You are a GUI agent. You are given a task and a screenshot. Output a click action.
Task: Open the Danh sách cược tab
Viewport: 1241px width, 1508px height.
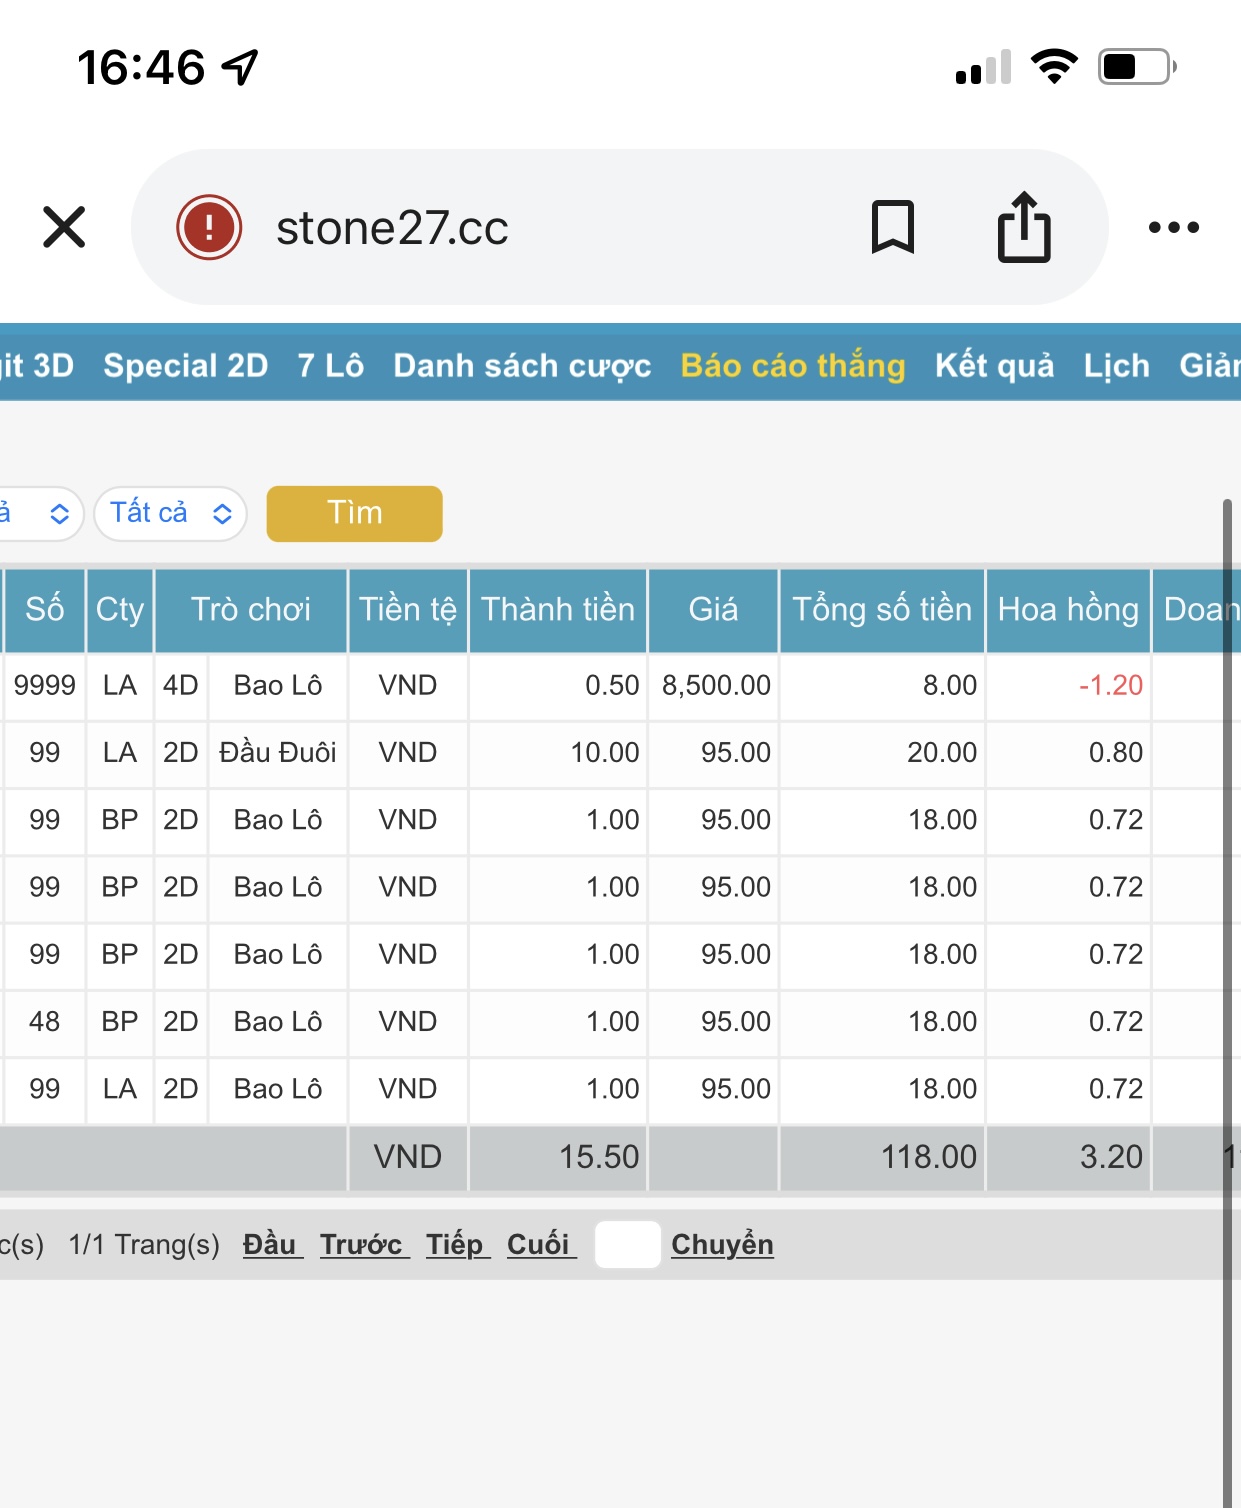click(522, 365)
